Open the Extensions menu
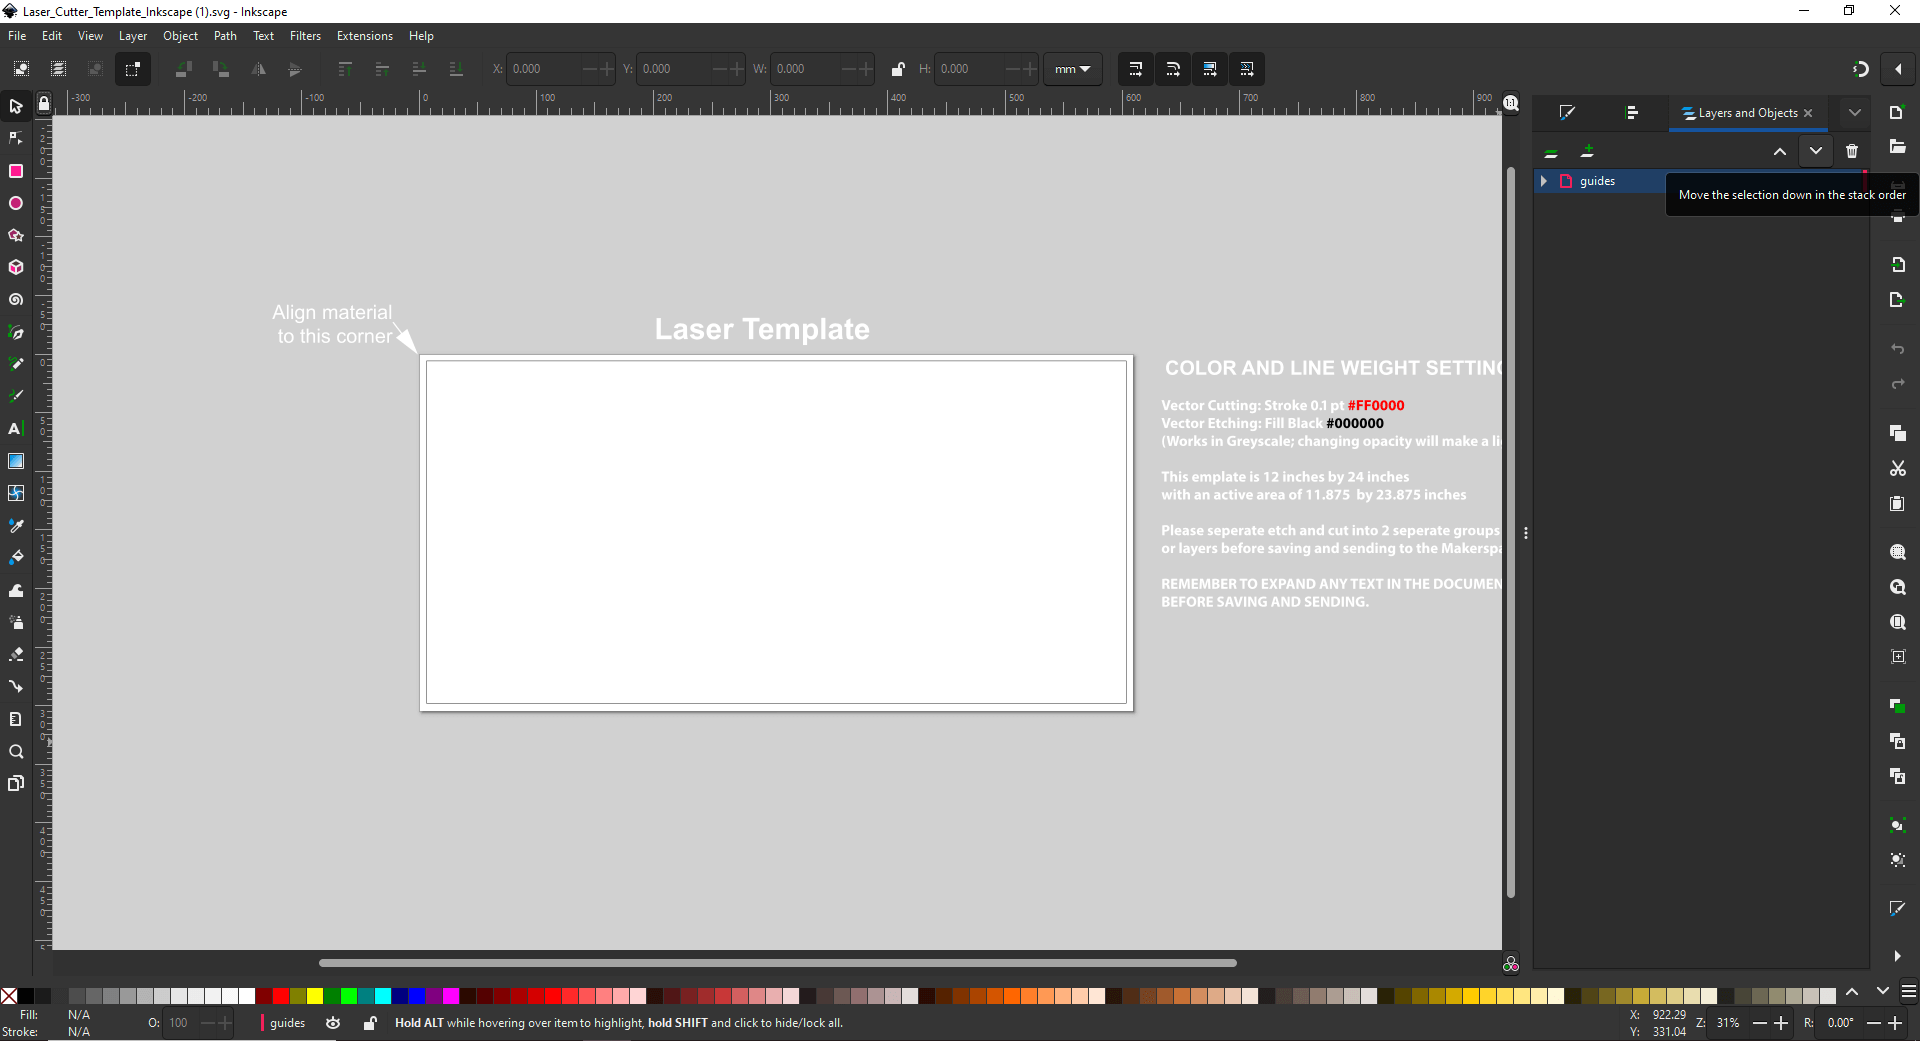 coord(364,36)
